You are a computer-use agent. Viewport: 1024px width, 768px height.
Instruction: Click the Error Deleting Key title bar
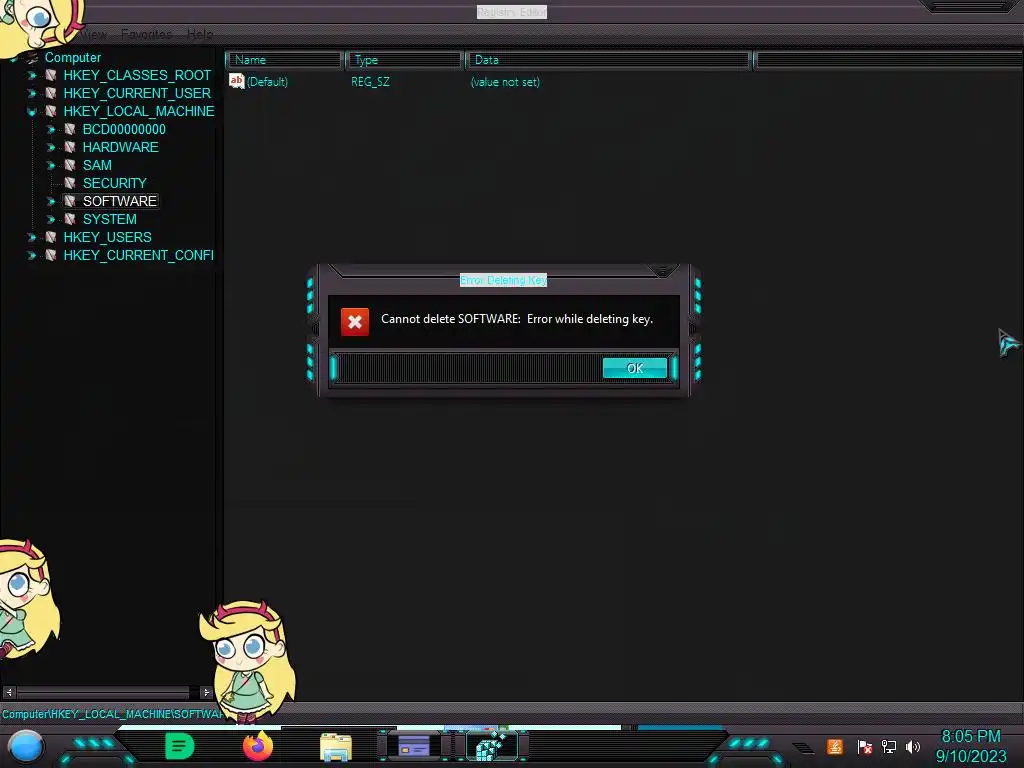[503, 280]
